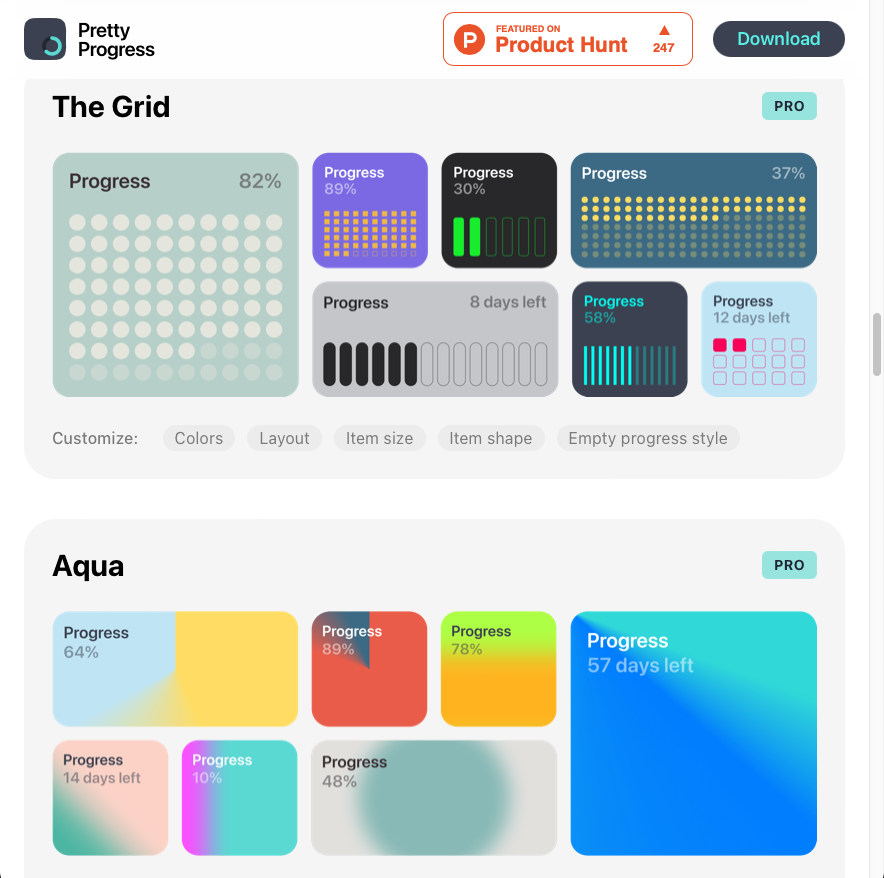Viewport: 884px width, 878px height.
Task: Click the black 30% green bars widget
Action: 499,210
